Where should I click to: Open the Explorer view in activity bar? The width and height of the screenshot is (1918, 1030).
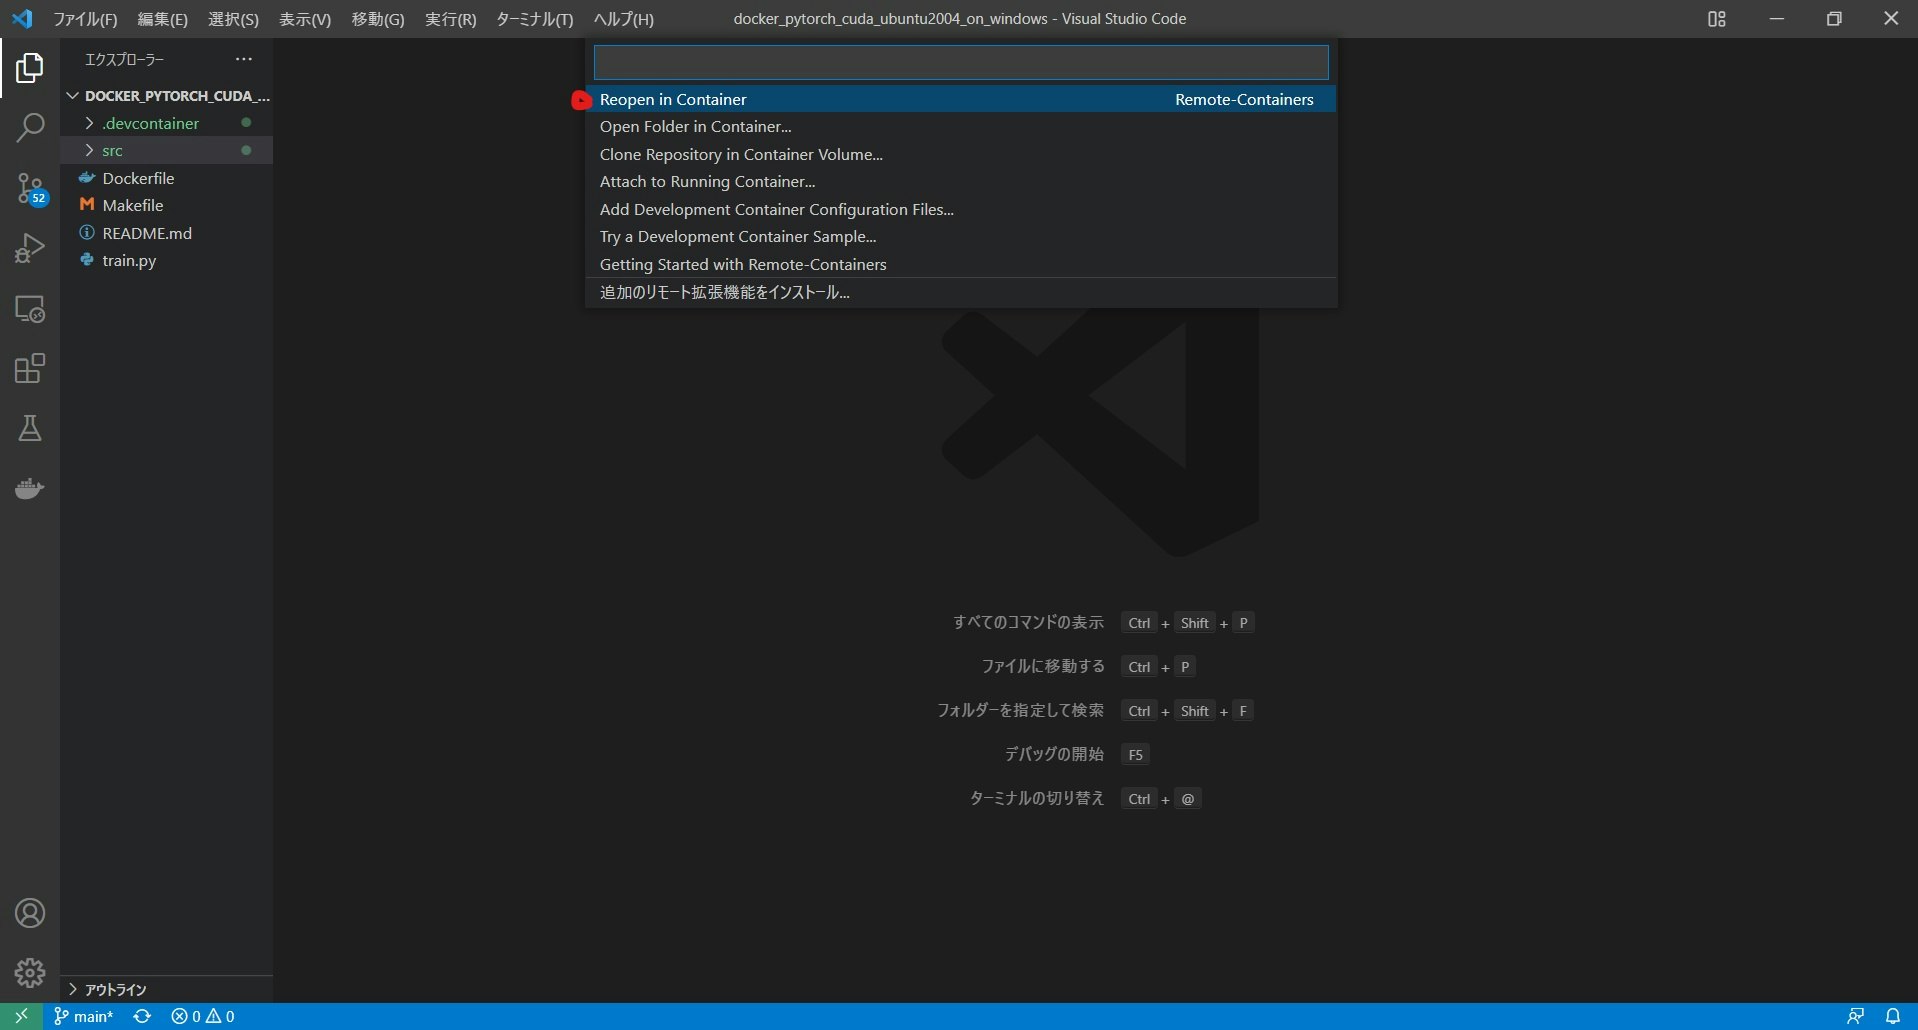click(30, 68)
